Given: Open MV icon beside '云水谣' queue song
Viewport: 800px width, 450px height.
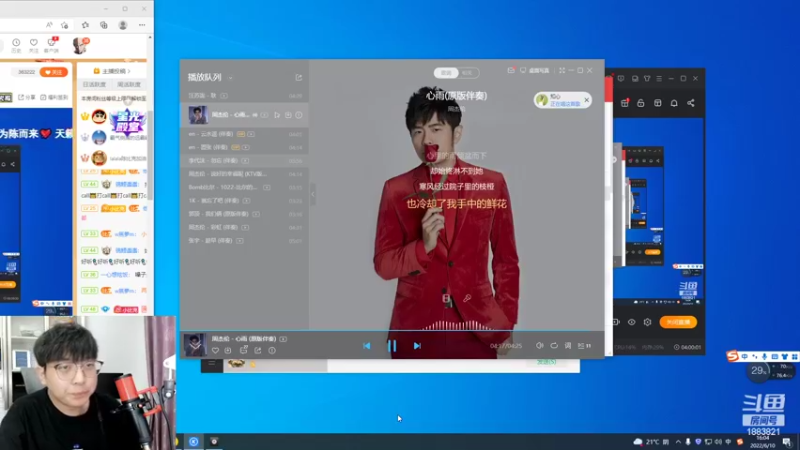Looking at the screenshot, I should pos(251,134).
